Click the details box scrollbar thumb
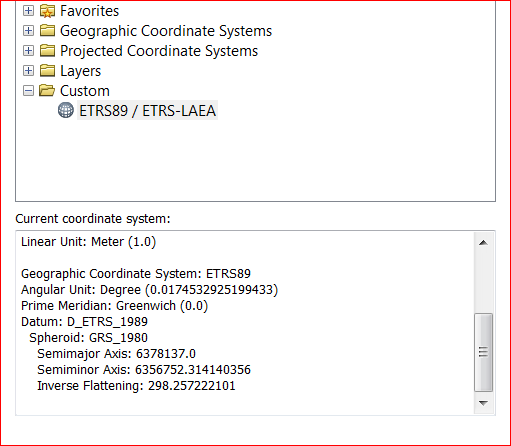This screenshot has width=511, height=446. point(483,352)
